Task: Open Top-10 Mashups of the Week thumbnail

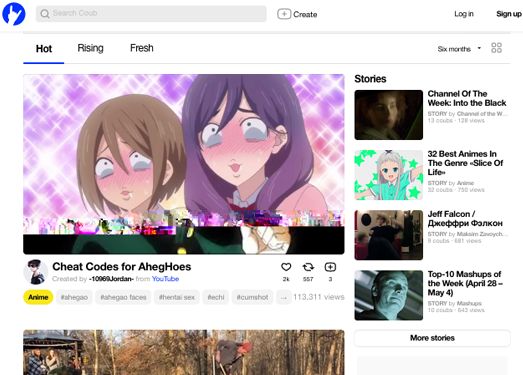Action: pos(389,295)
